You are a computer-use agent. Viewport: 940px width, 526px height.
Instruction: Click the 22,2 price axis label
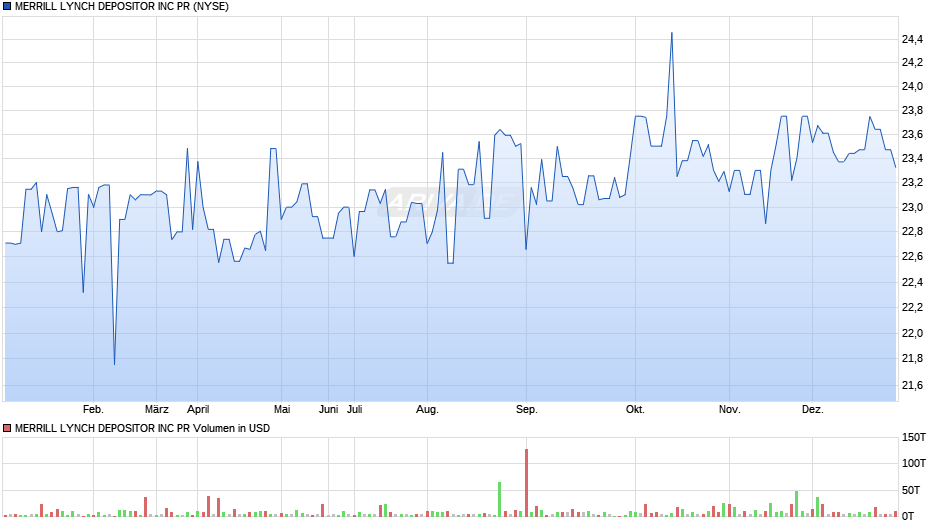coord(912,308)
